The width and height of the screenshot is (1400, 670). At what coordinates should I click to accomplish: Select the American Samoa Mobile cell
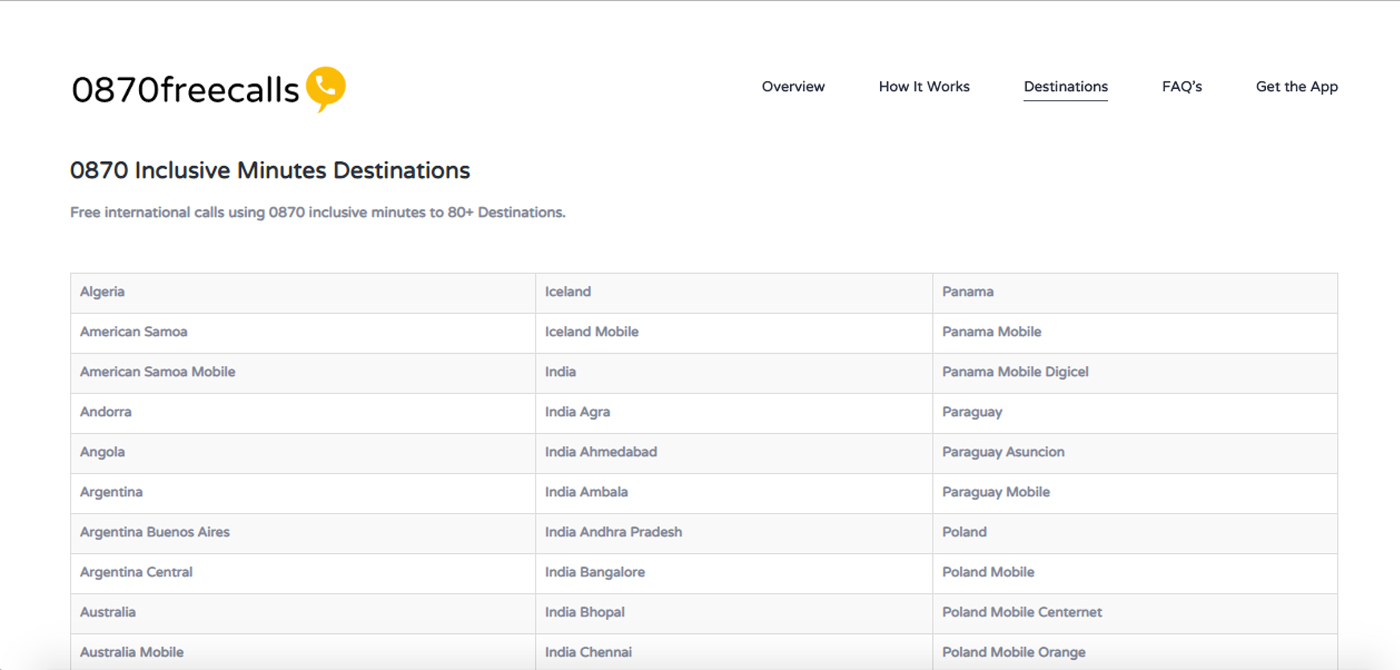click(303, 372)
